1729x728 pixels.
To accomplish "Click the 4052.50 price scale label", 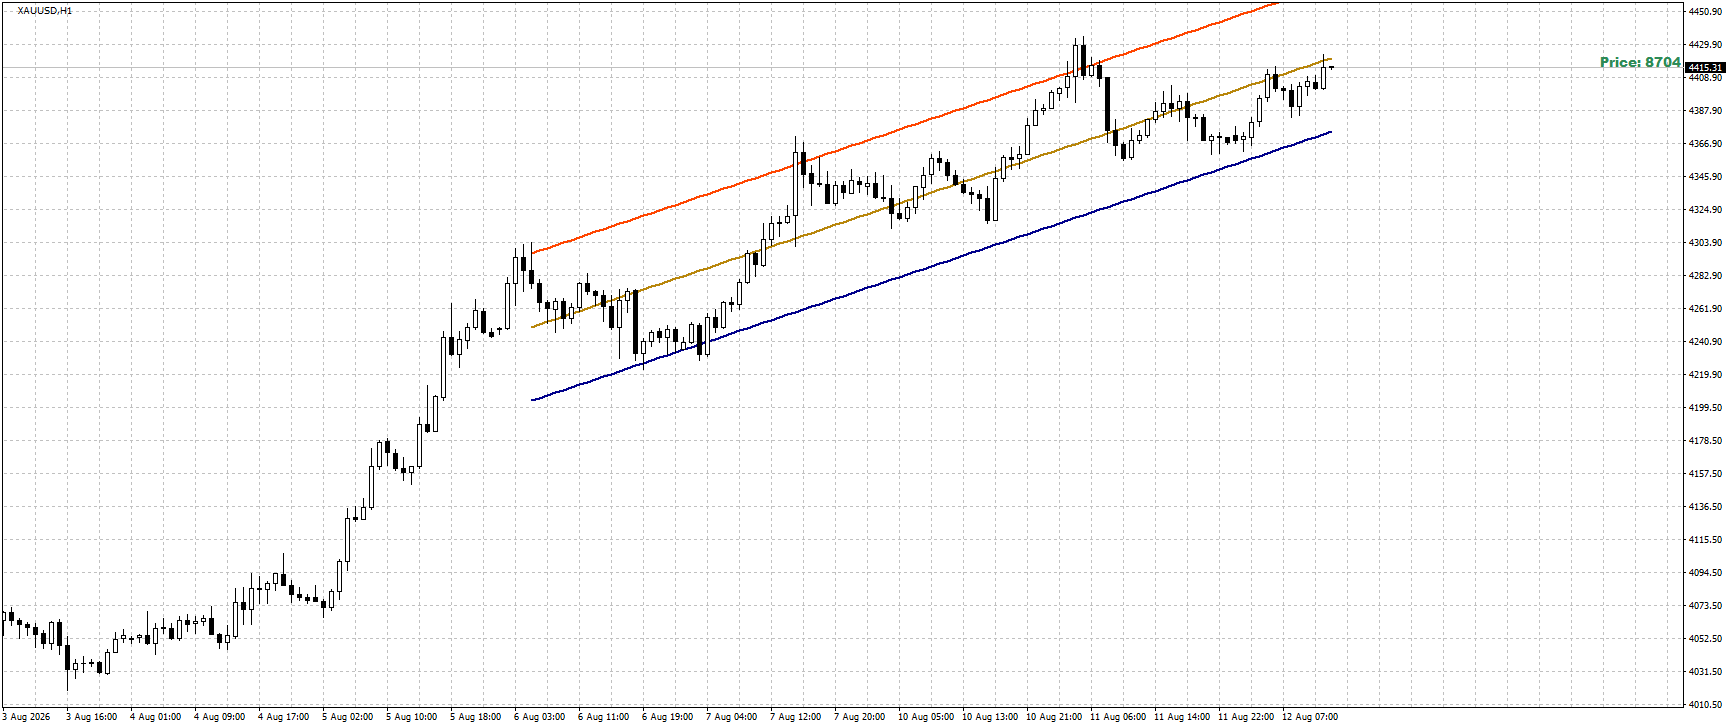I will (1705, 639).
